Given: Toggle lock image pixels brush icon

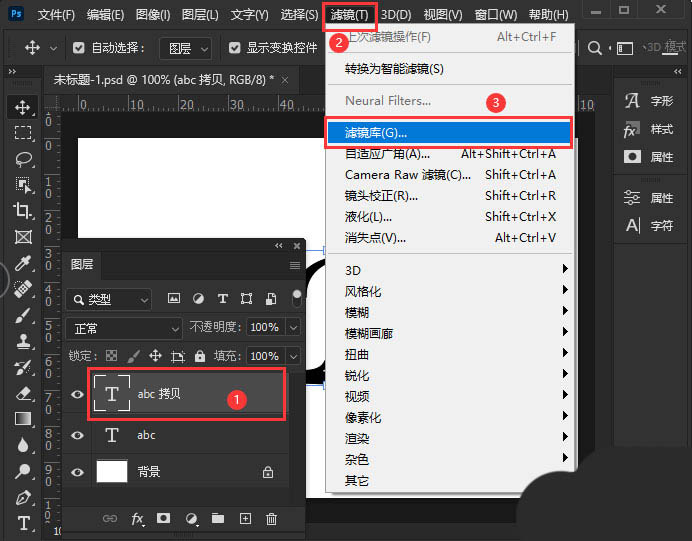Looking at the screenshot, I should (133, 356).
